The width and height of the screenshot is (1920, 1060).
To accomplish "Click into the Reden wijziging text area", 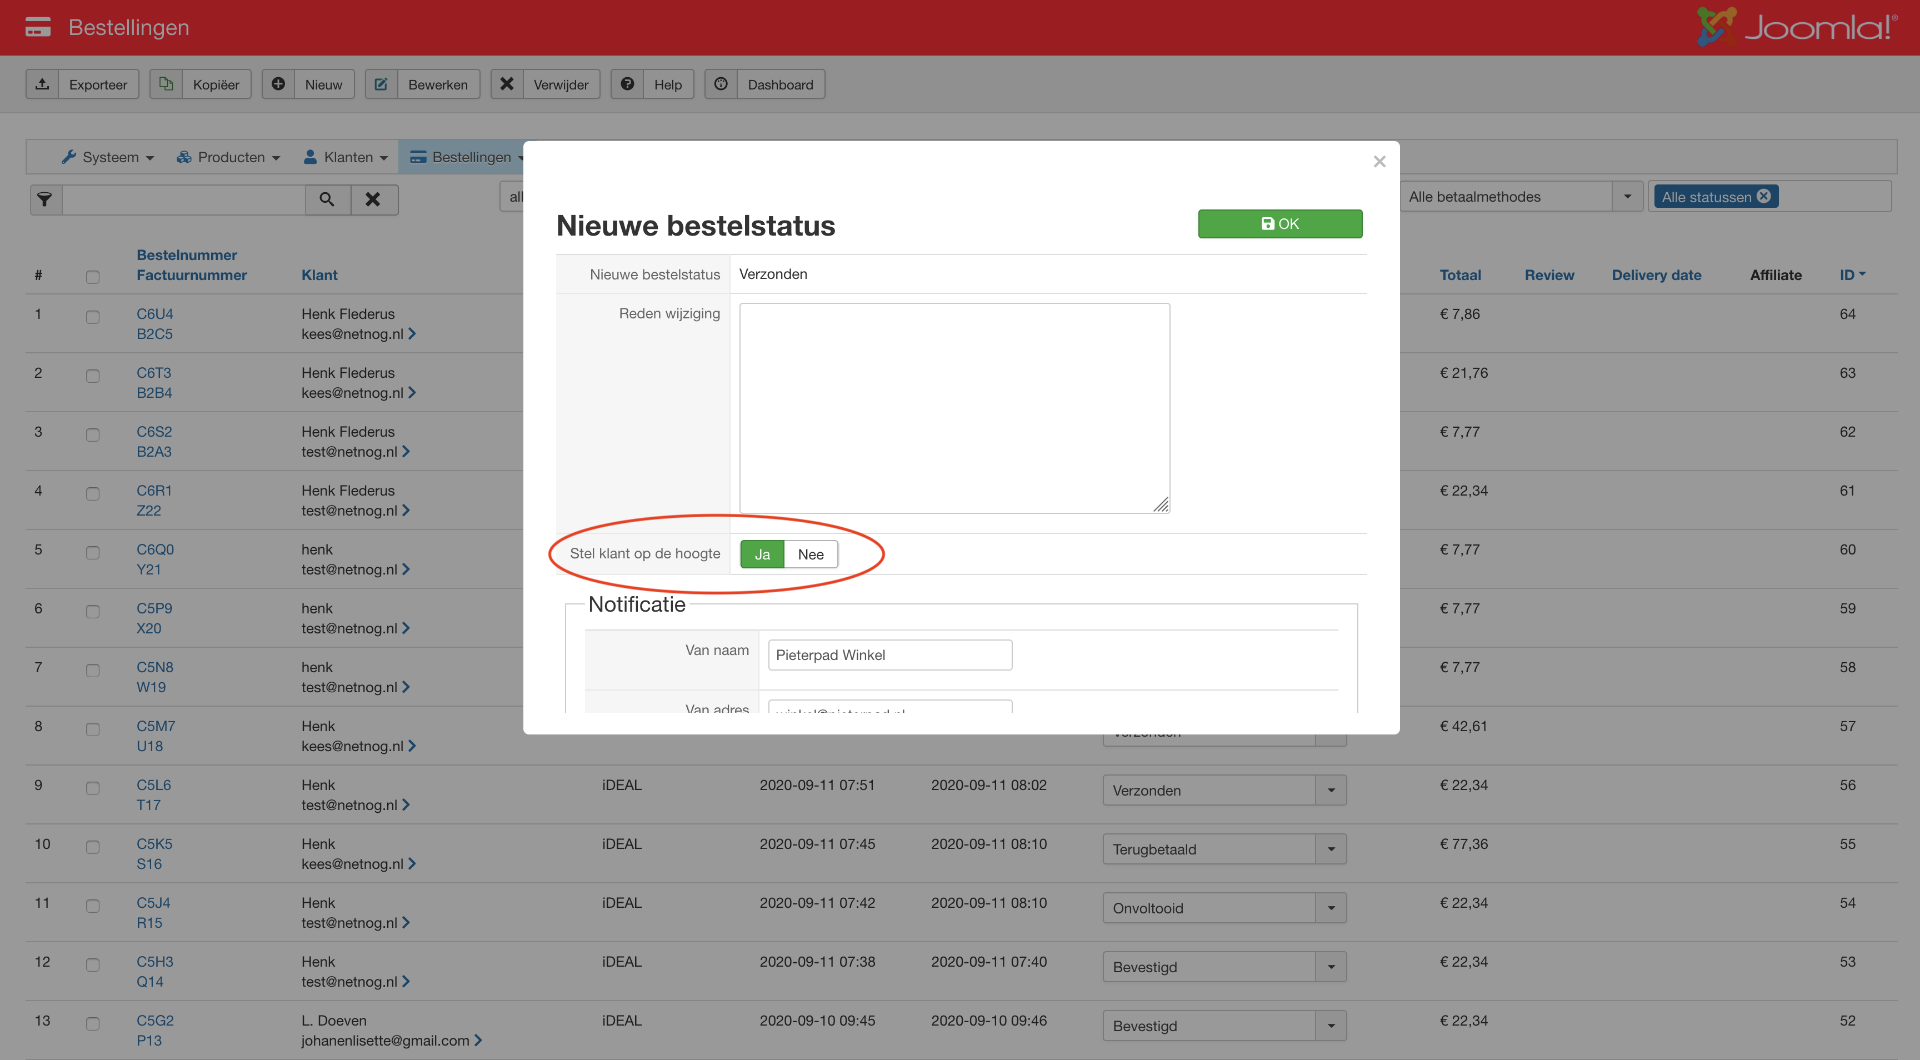I will [x=954, y=408].
